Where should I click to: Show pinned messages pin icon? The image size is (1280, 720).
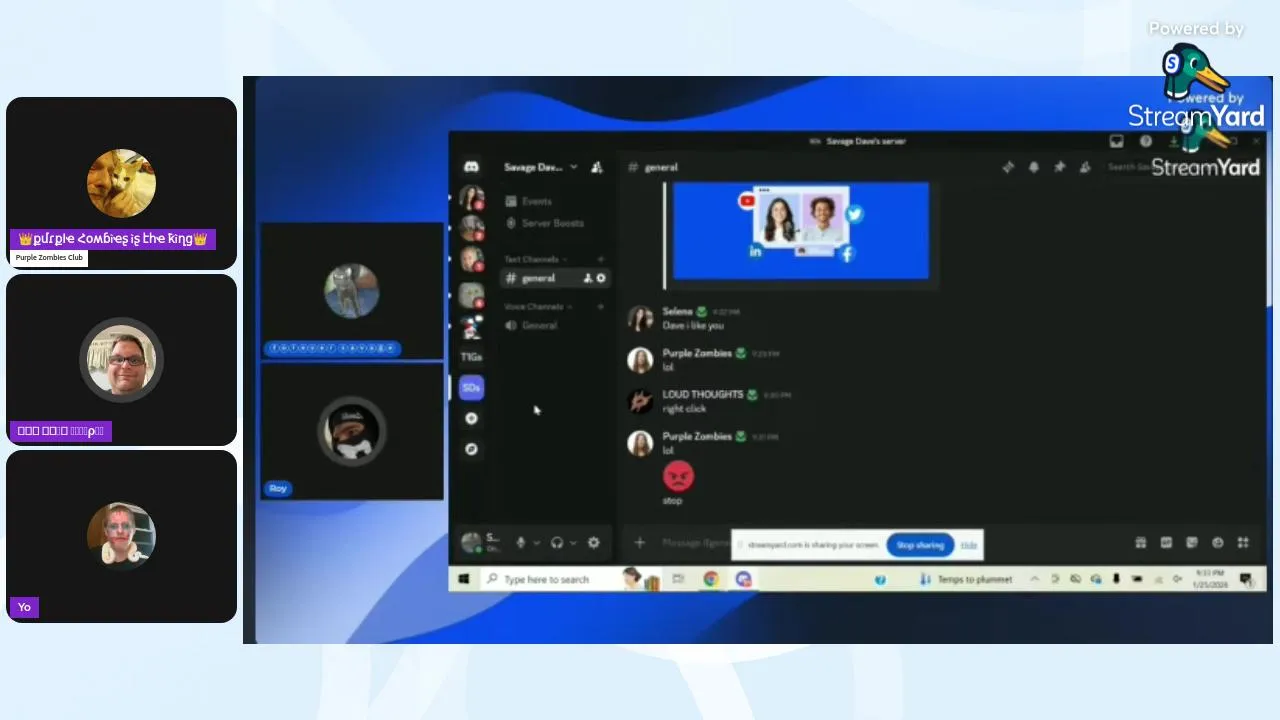pos(1060,167)
